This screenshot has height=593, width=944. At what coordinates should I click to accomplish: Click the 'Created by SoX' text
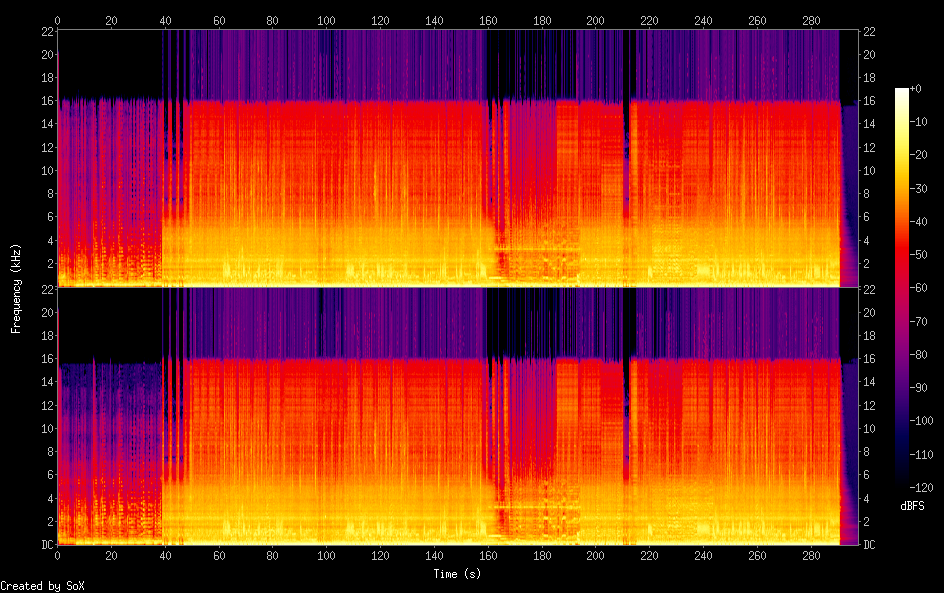coord(42,586)
